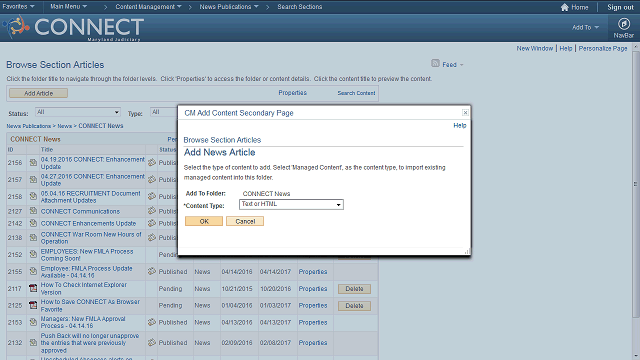
Task: Click publish icon next to CONNECT Communications
Action: [x=152, y=211]
